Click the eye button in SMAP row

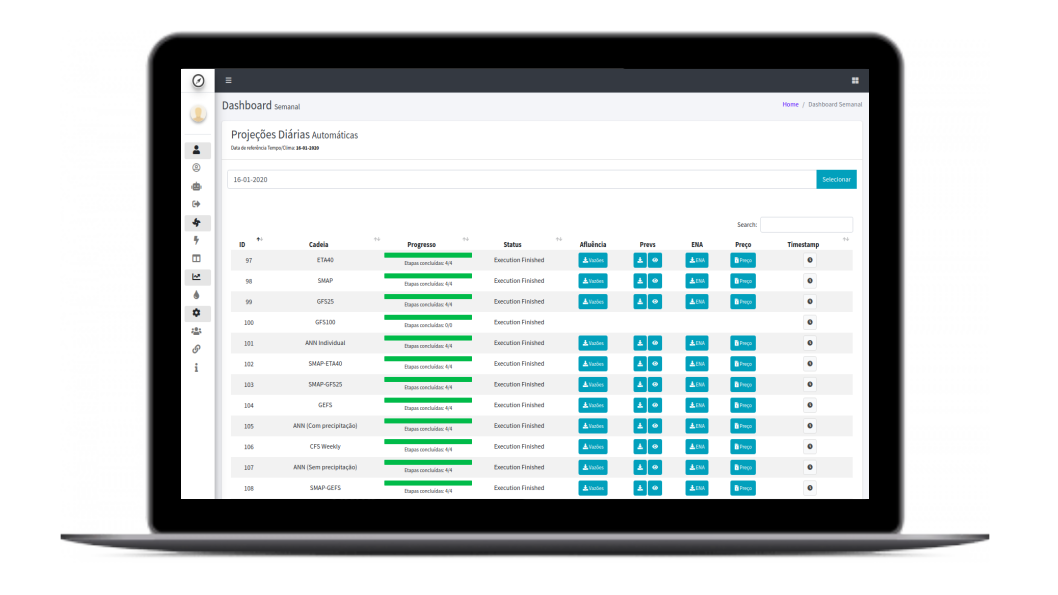coord(655,281)
